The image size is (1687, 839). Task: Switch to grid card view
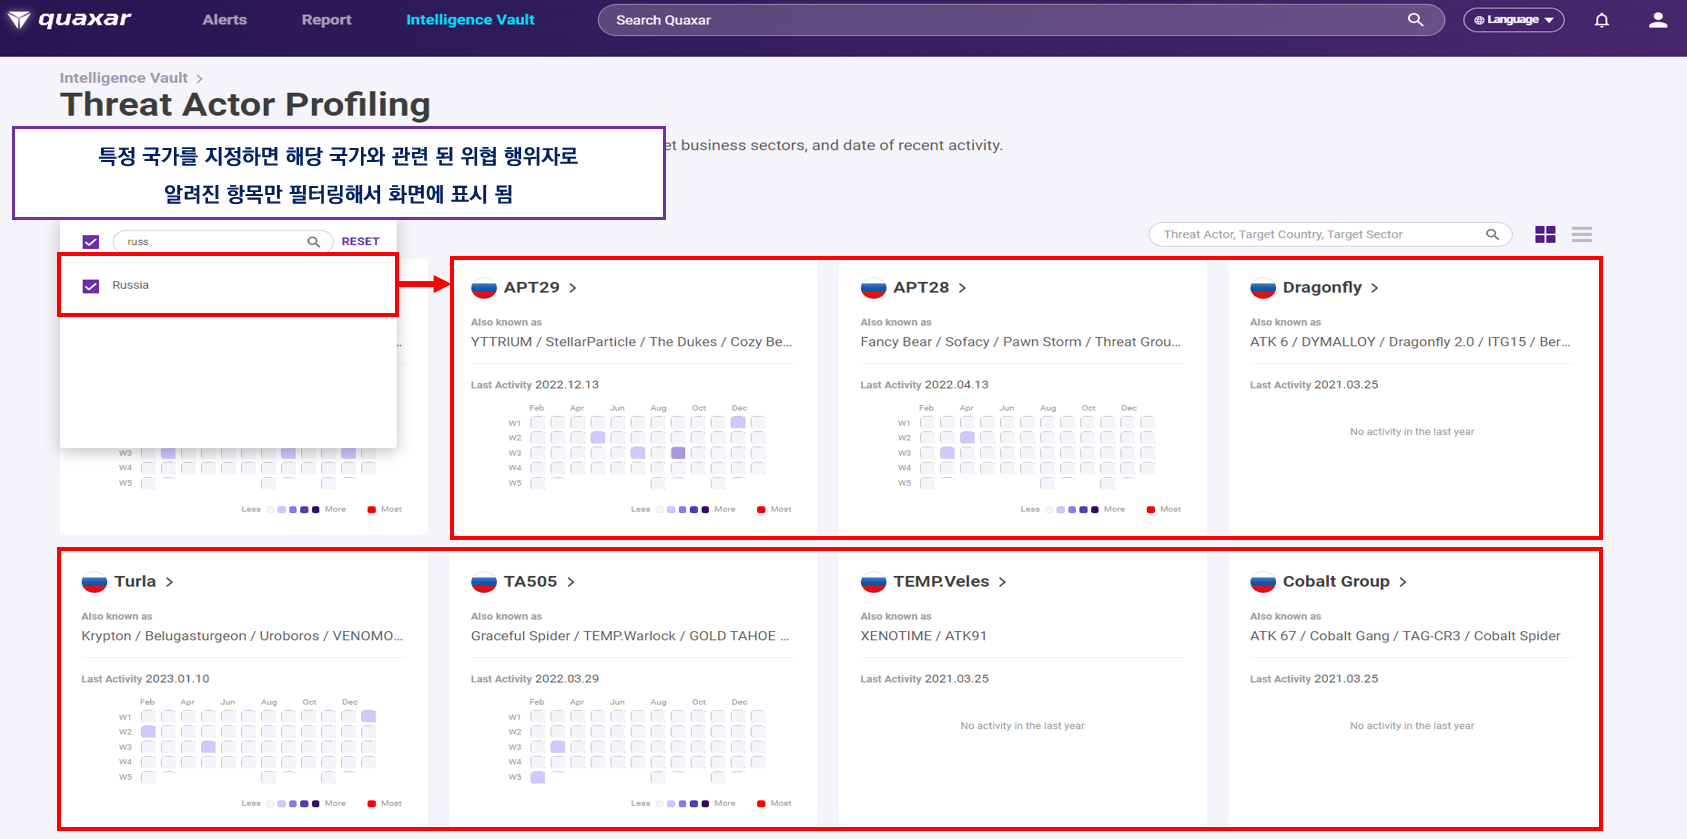pyautogui.click(x=1545, y=234)
